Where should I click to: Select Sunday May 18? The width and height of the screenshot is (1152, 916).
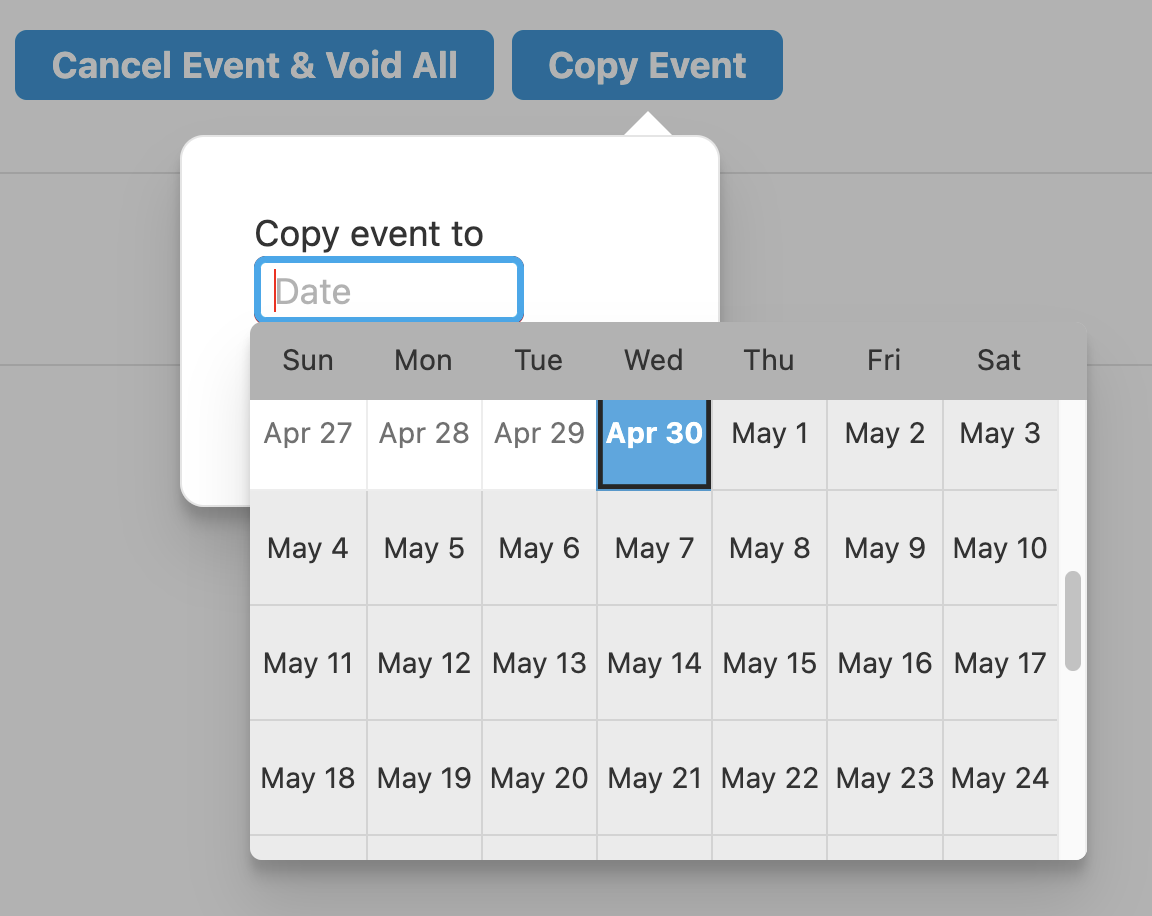pos(308,778)
